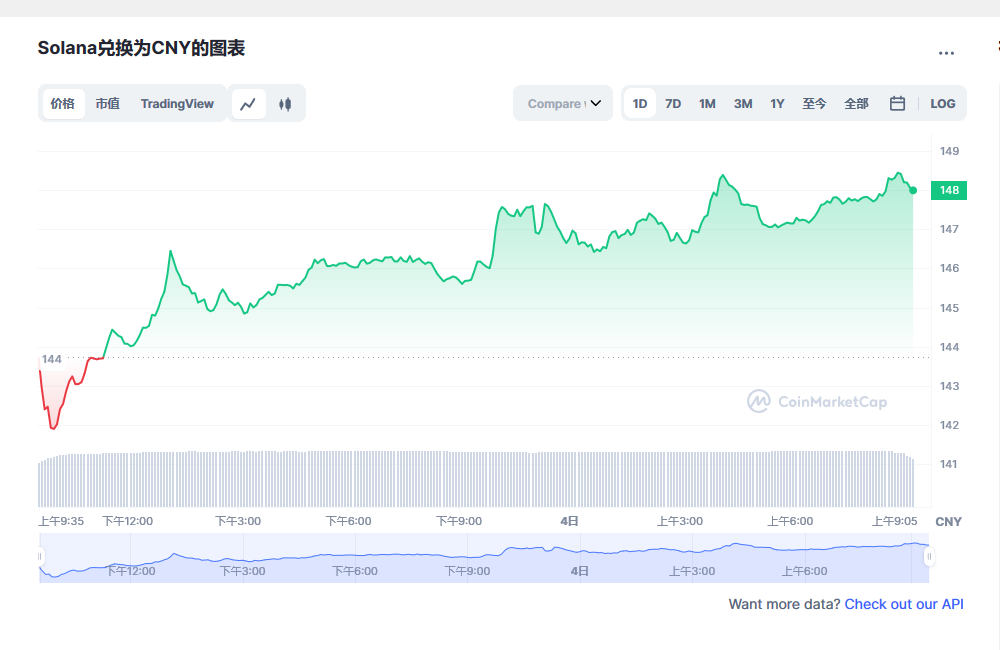The image size is (1000, 650).
Task: Select the 1D time range
Action: 640,103
